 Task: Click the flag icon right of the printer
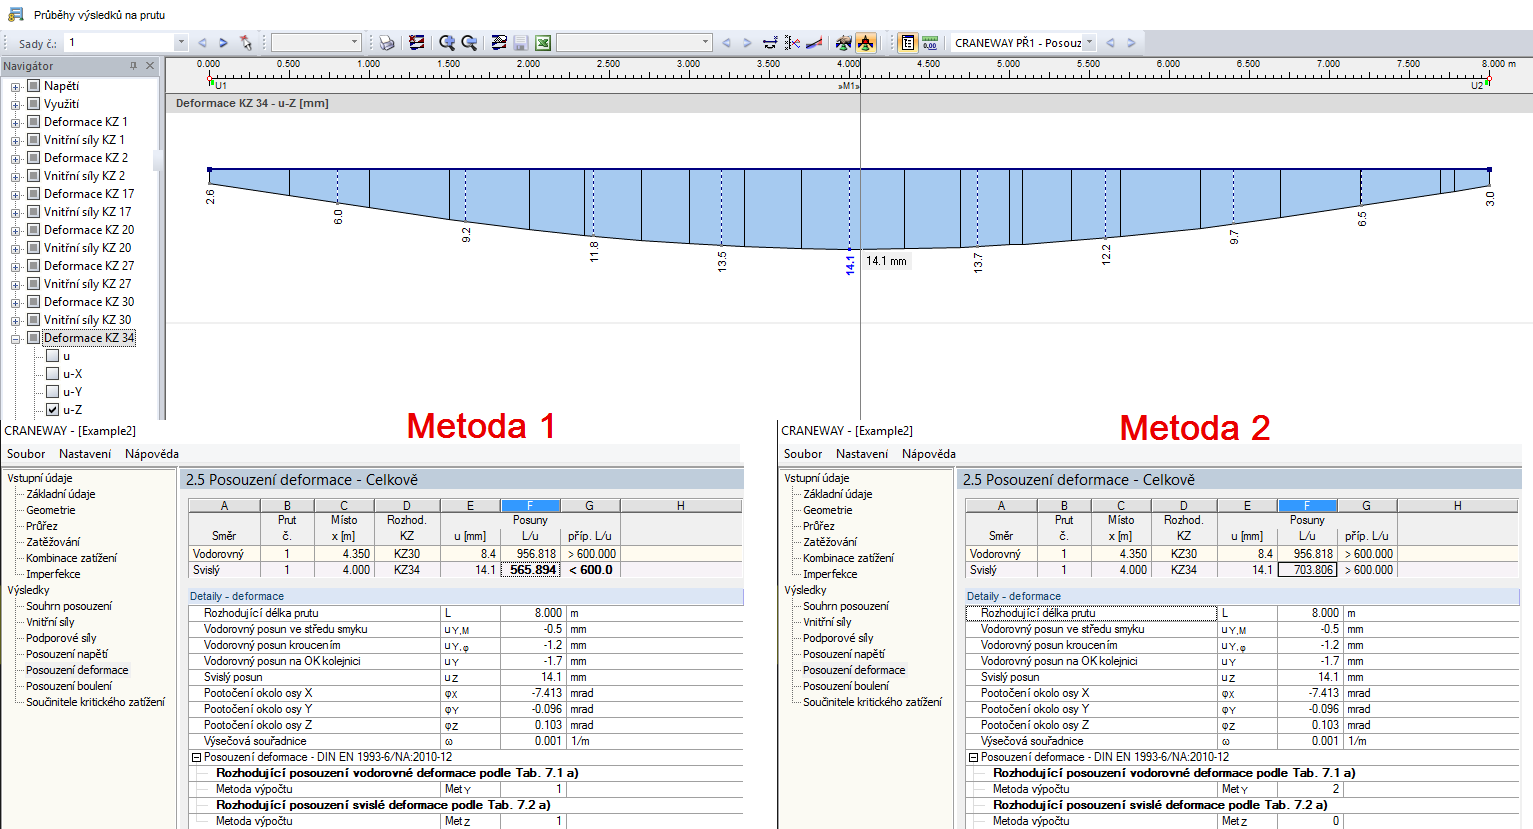point(416,43)
